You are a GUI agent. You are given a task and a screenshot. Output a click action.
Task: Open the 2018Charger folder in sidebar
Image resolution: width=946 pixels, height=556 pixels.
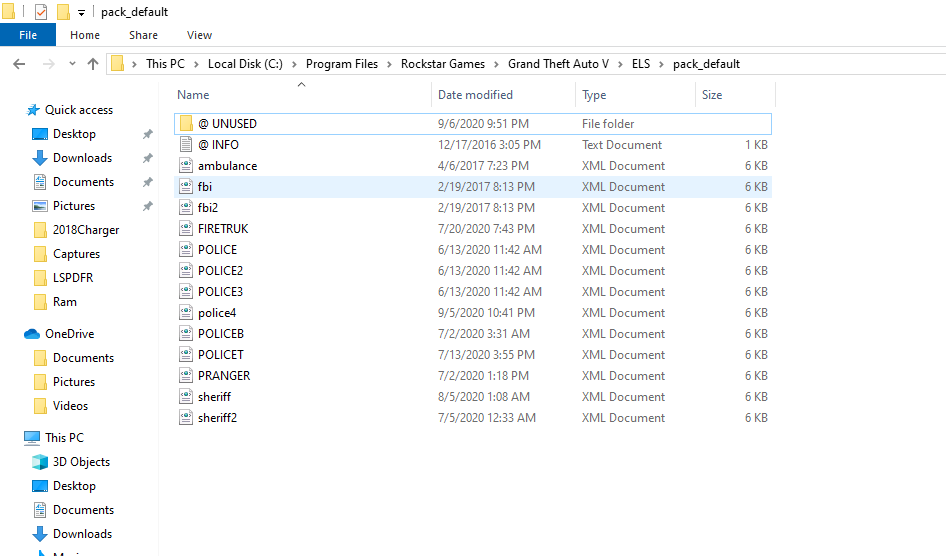coord(86,230)
